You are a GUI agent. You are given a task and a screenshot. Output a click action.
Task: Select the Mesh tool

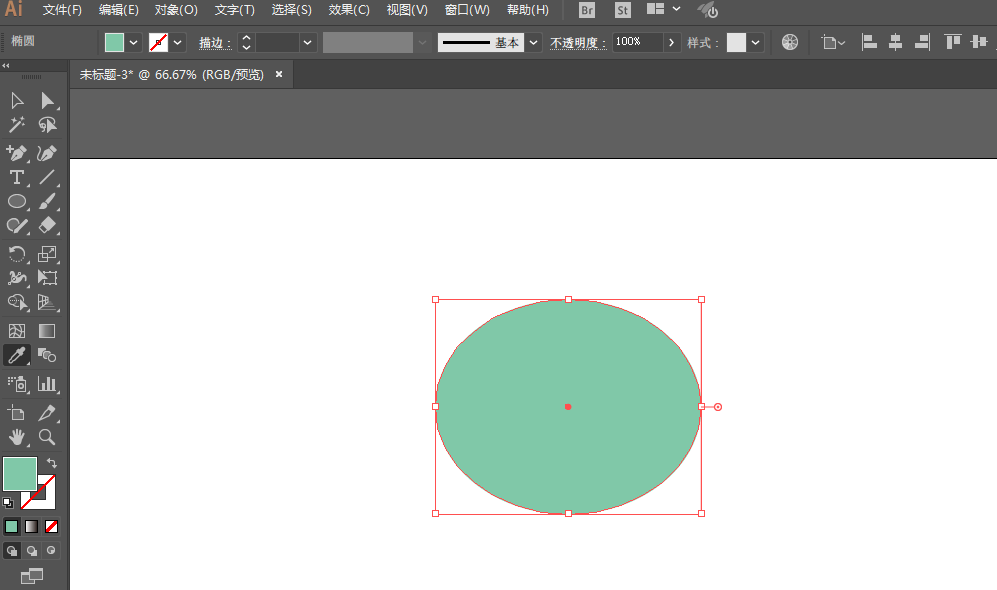[17, 331]
